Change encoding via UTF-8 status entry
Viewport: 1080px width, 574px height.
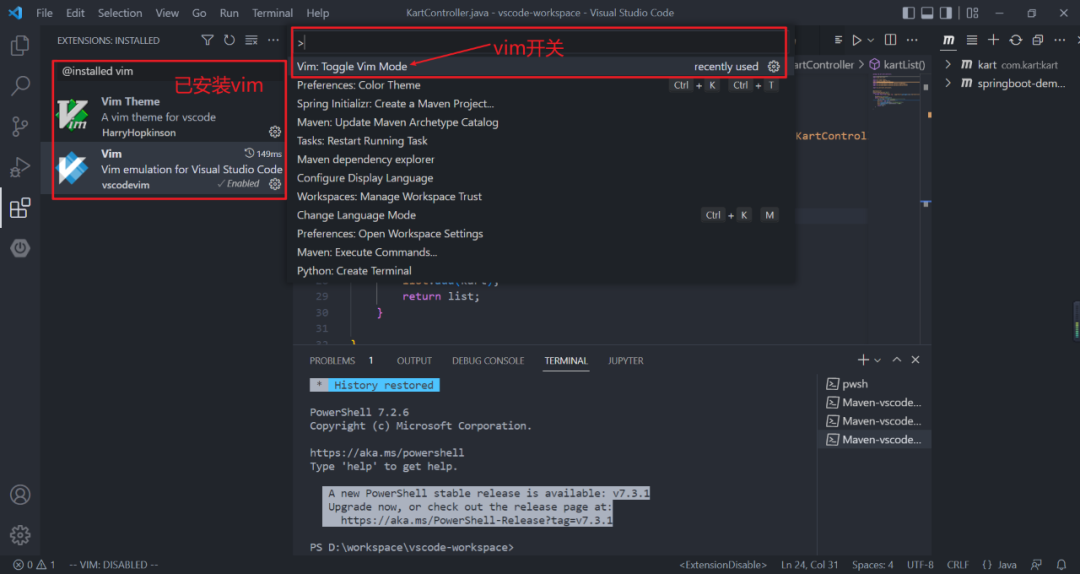(920, 564)
